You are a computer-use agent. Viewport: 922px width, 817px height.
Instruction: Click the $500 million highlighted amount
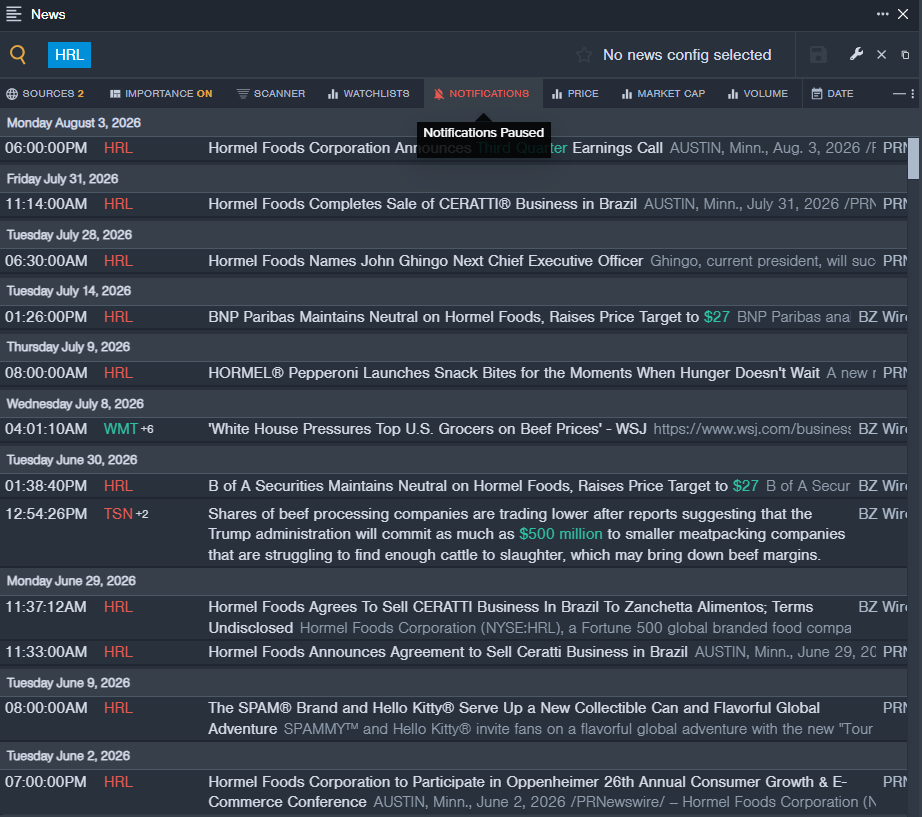point(560,534)
